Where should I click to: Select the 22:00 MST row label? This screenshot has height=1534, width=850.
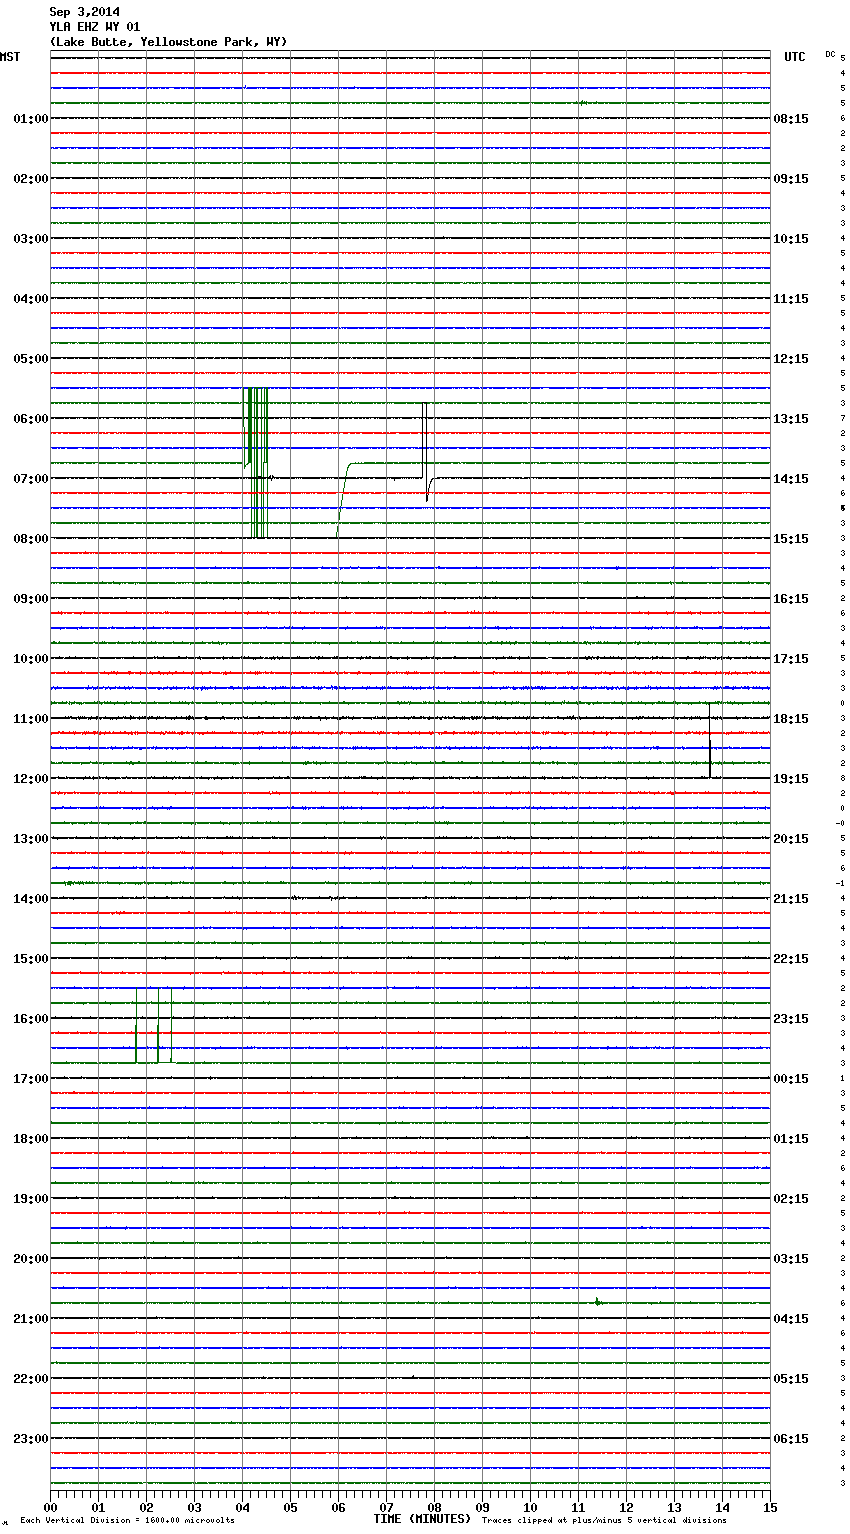(x=31, y=1379)
